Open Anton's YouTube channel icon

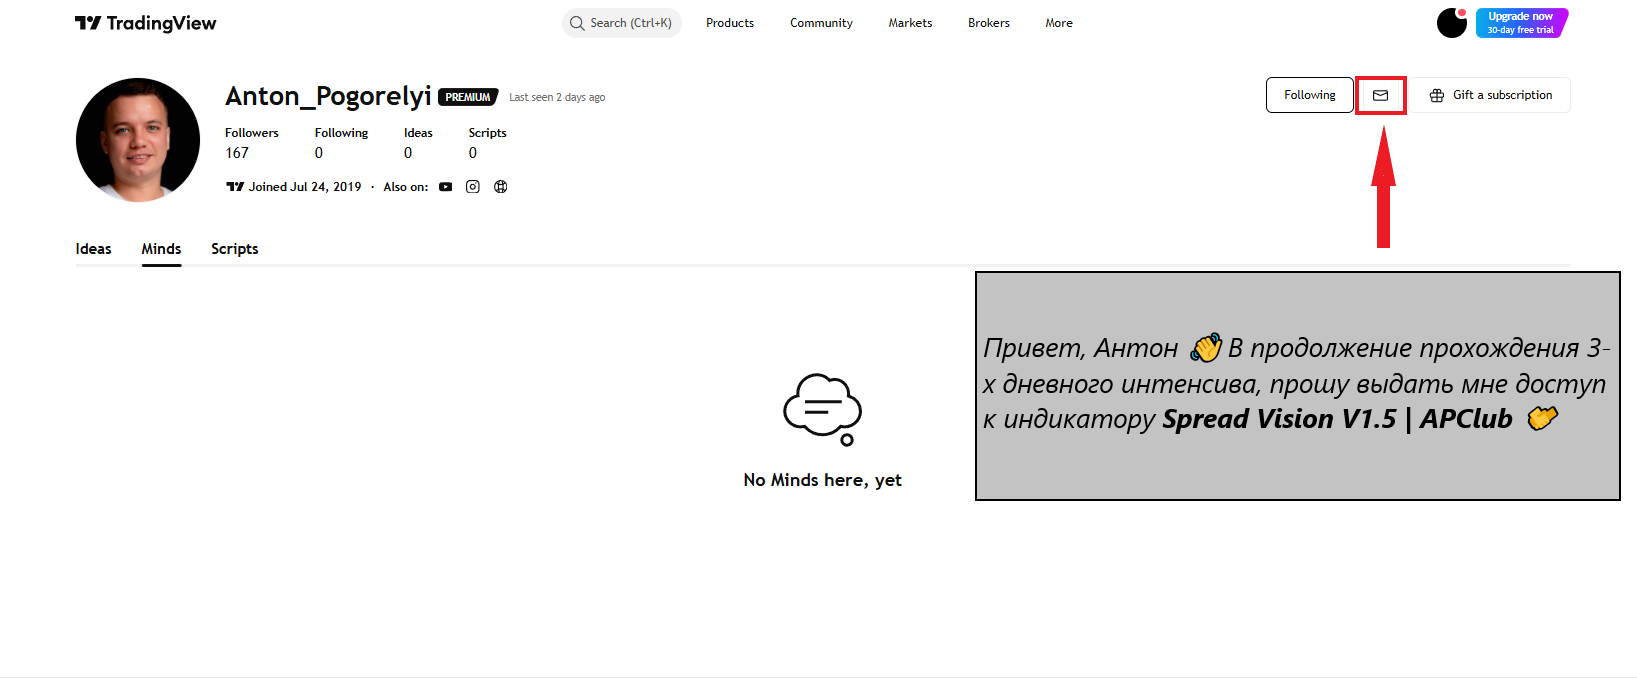tap(446, 187)
